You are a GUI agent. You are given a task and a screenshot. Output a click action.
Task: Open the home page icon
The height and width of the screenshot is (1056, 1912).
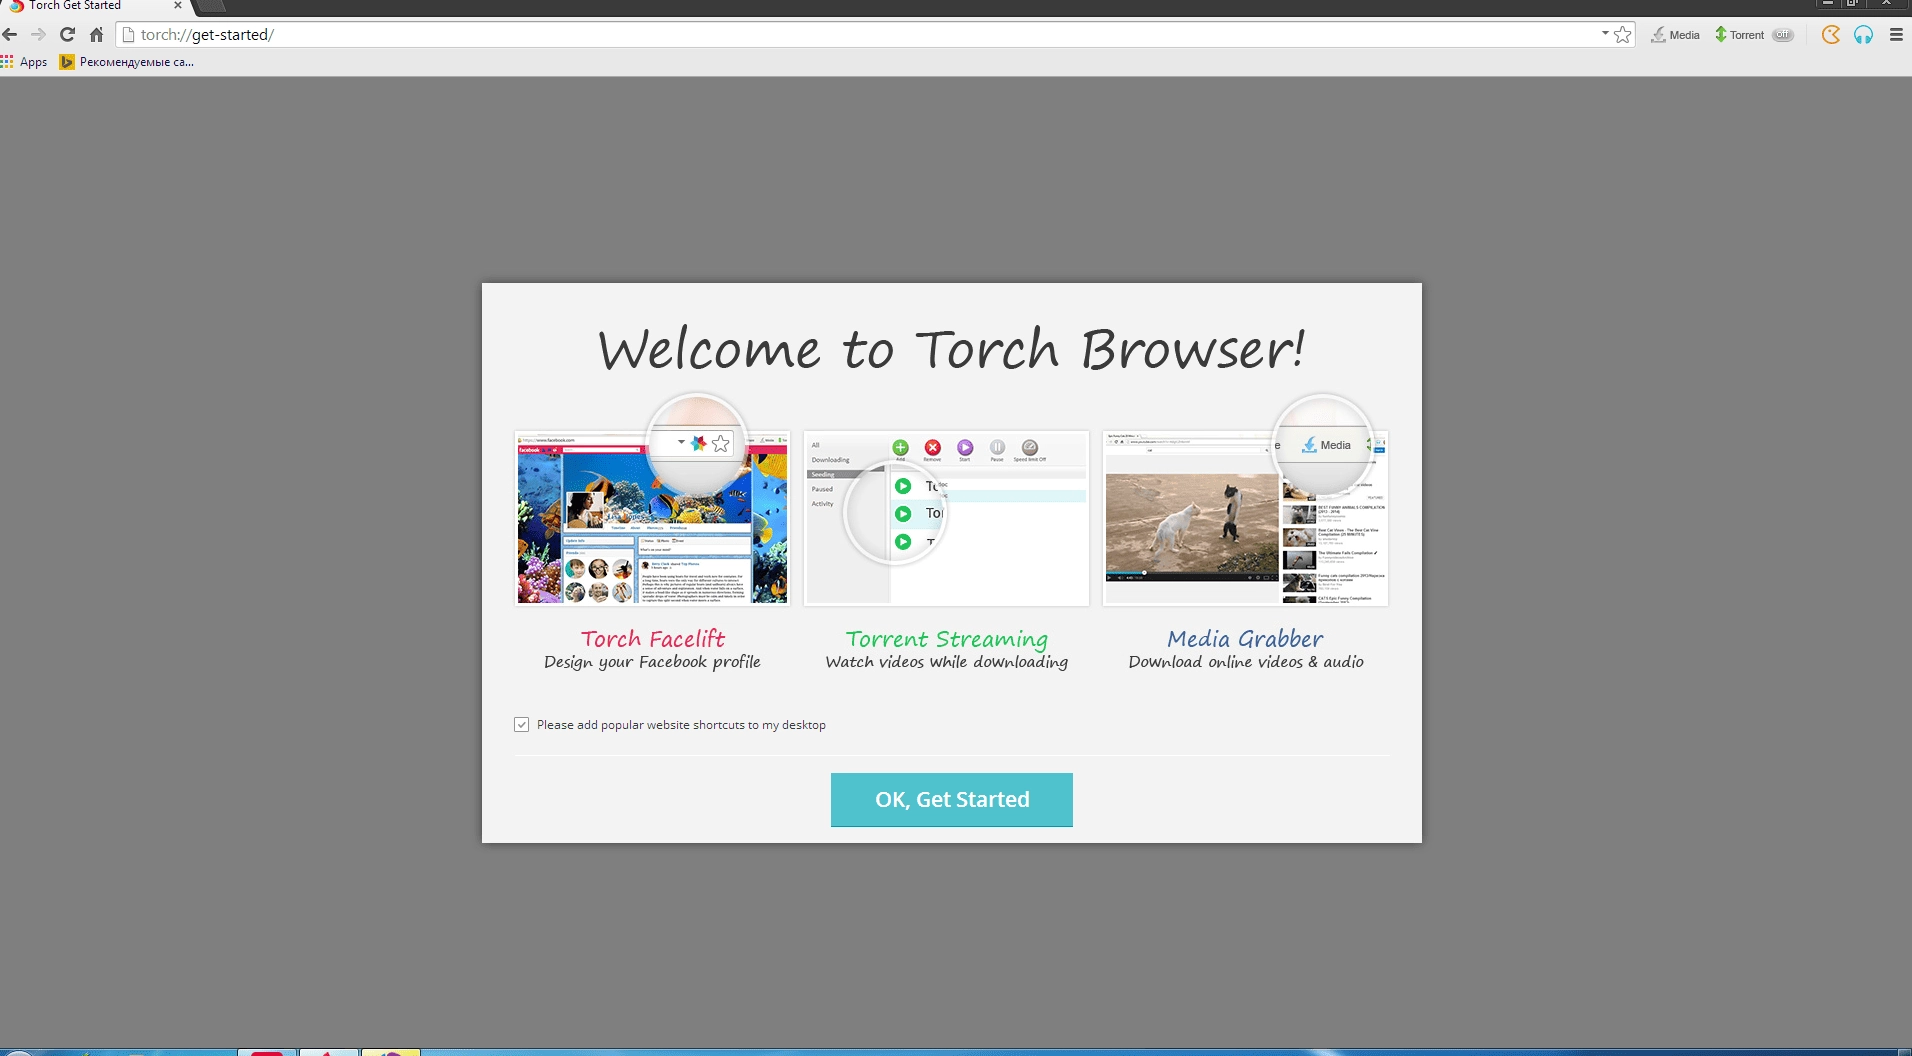coord(96,34)
